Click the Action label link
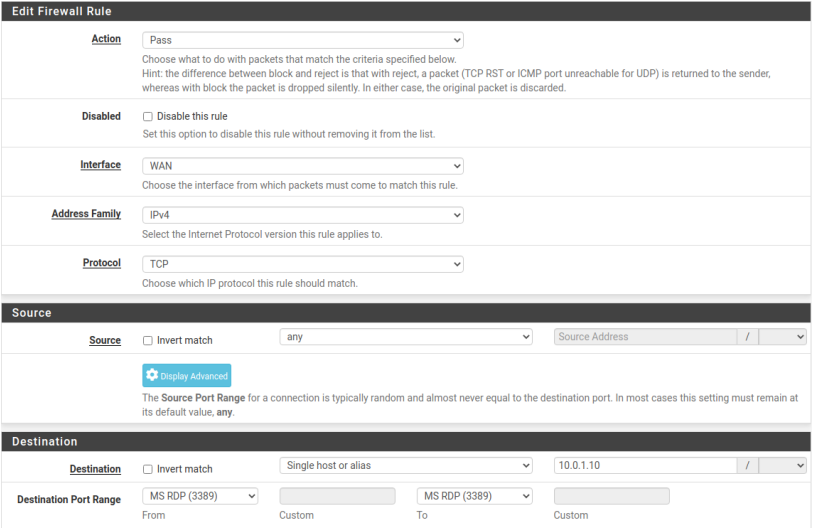This screenshot has height=530, width=814. [106, 39]
